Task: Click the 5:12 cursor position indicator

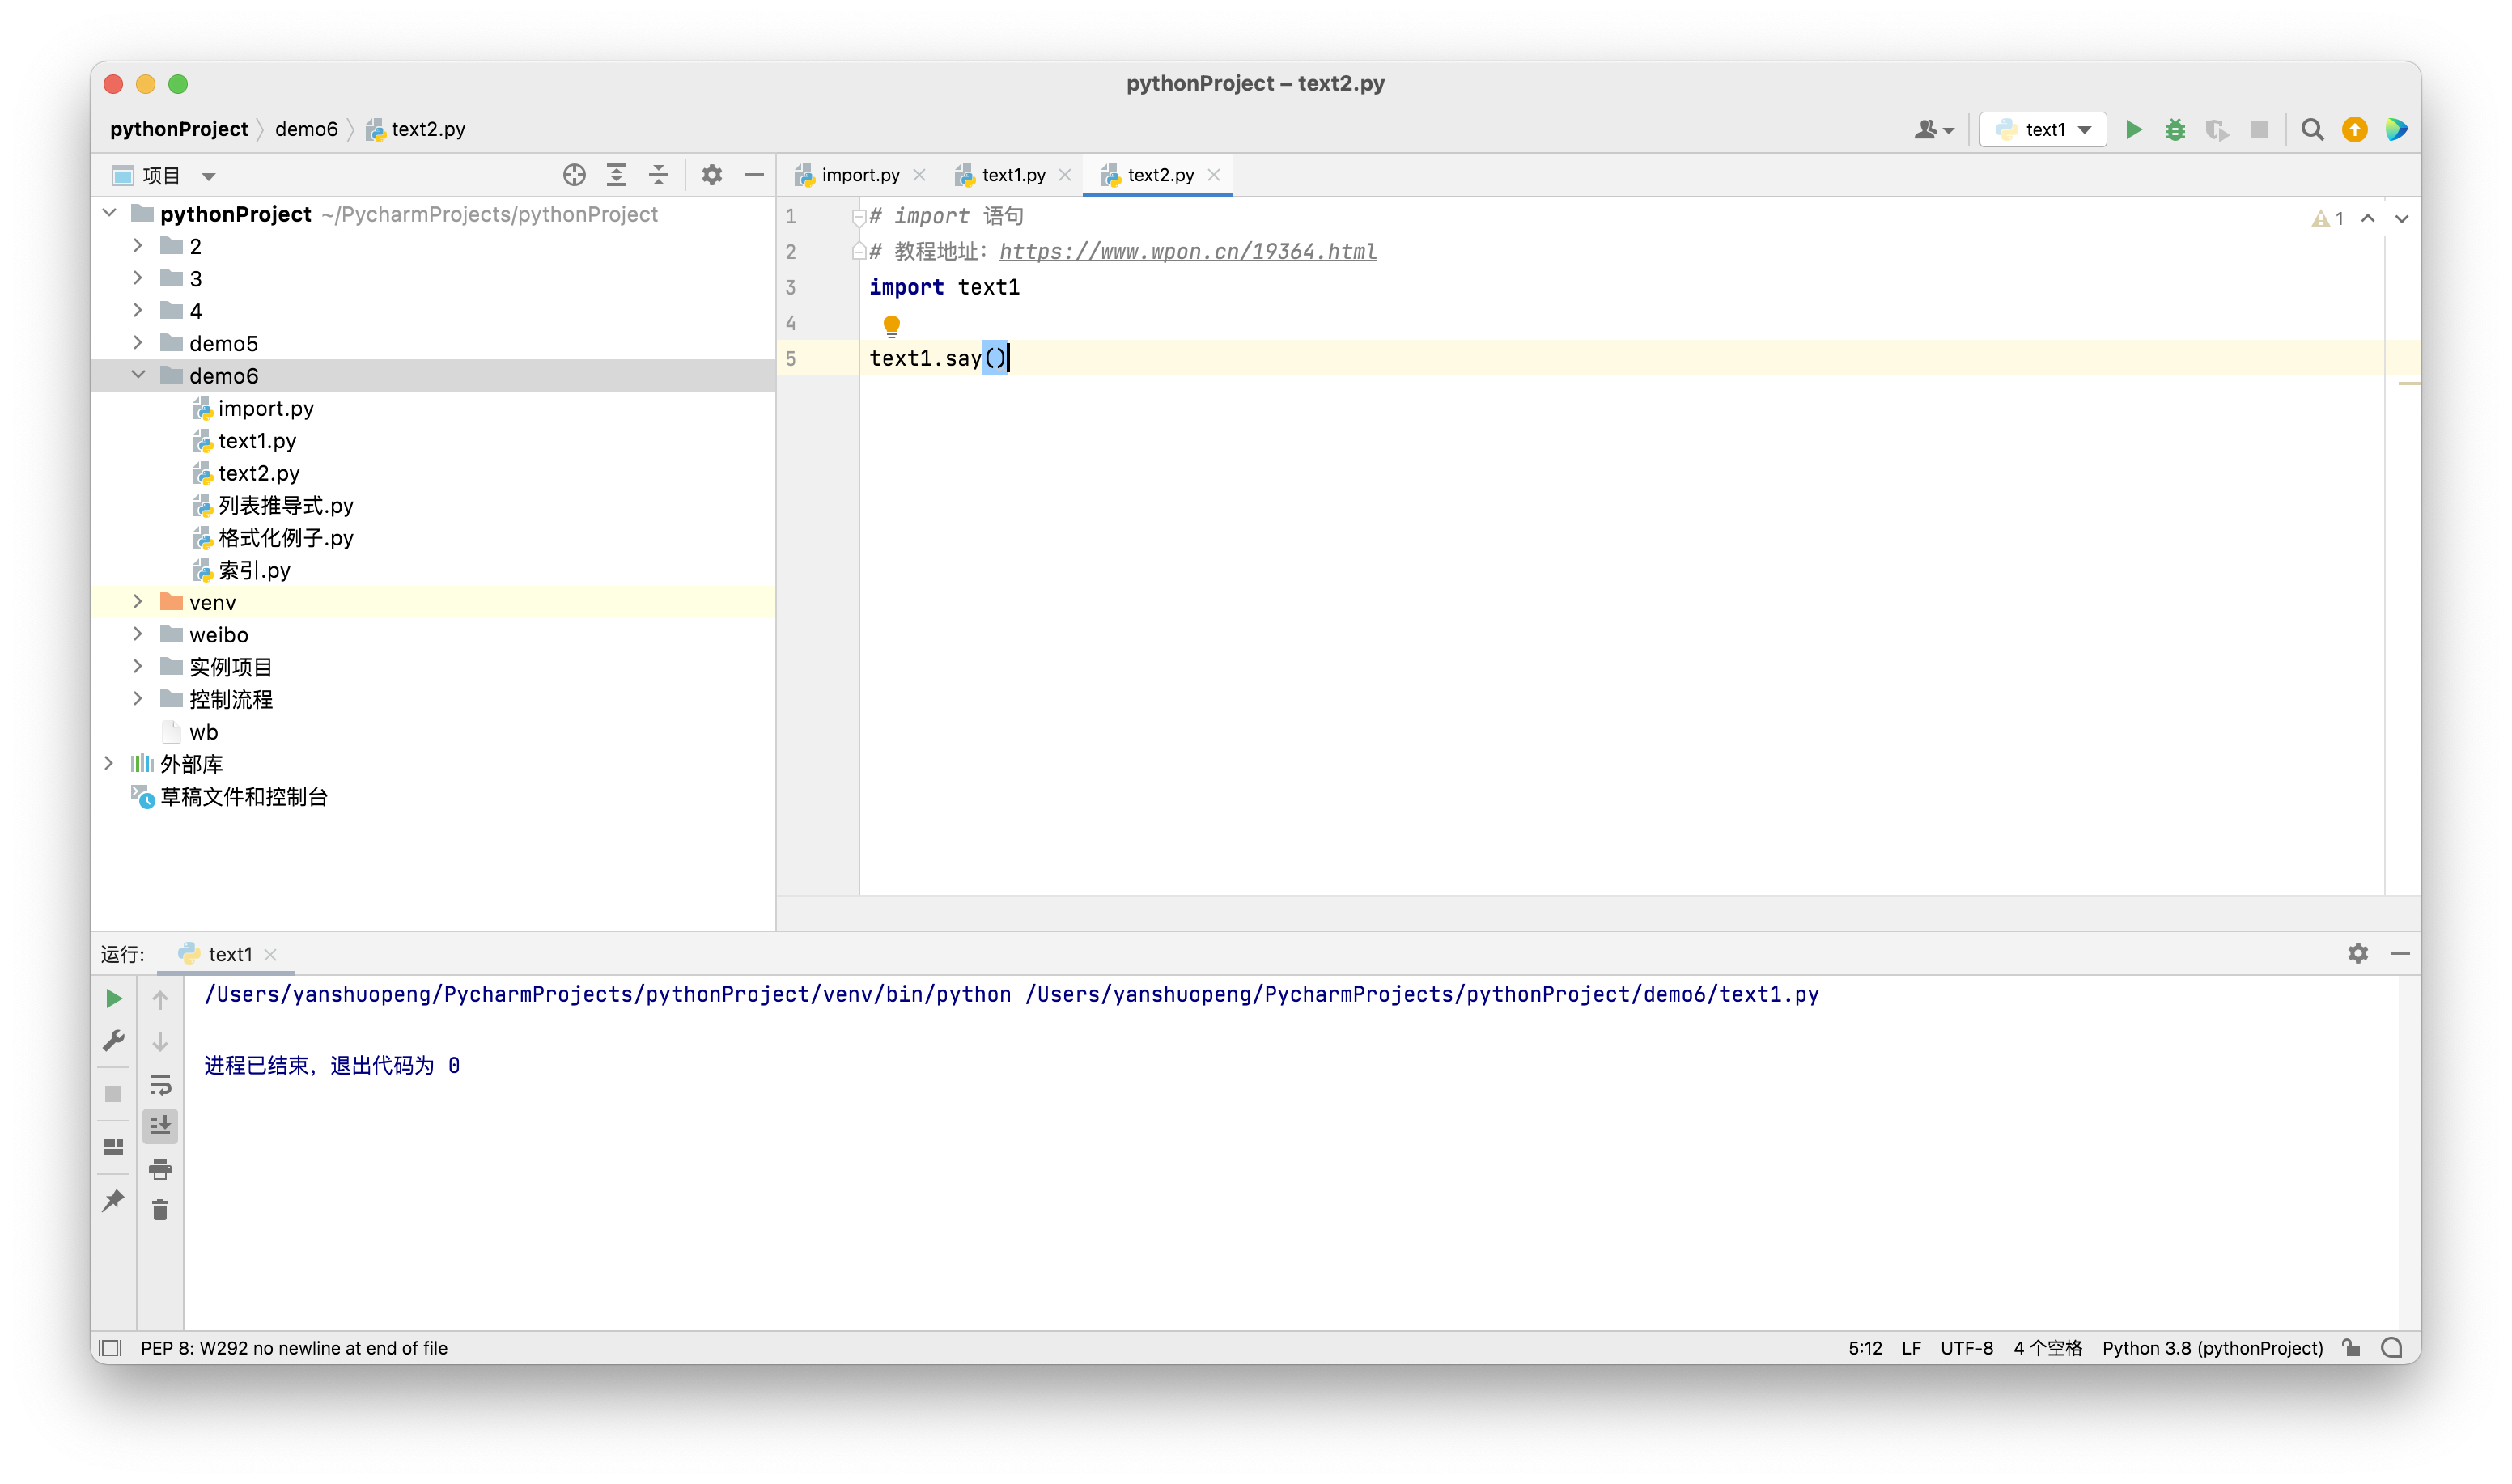Action: point(1865,1348)
